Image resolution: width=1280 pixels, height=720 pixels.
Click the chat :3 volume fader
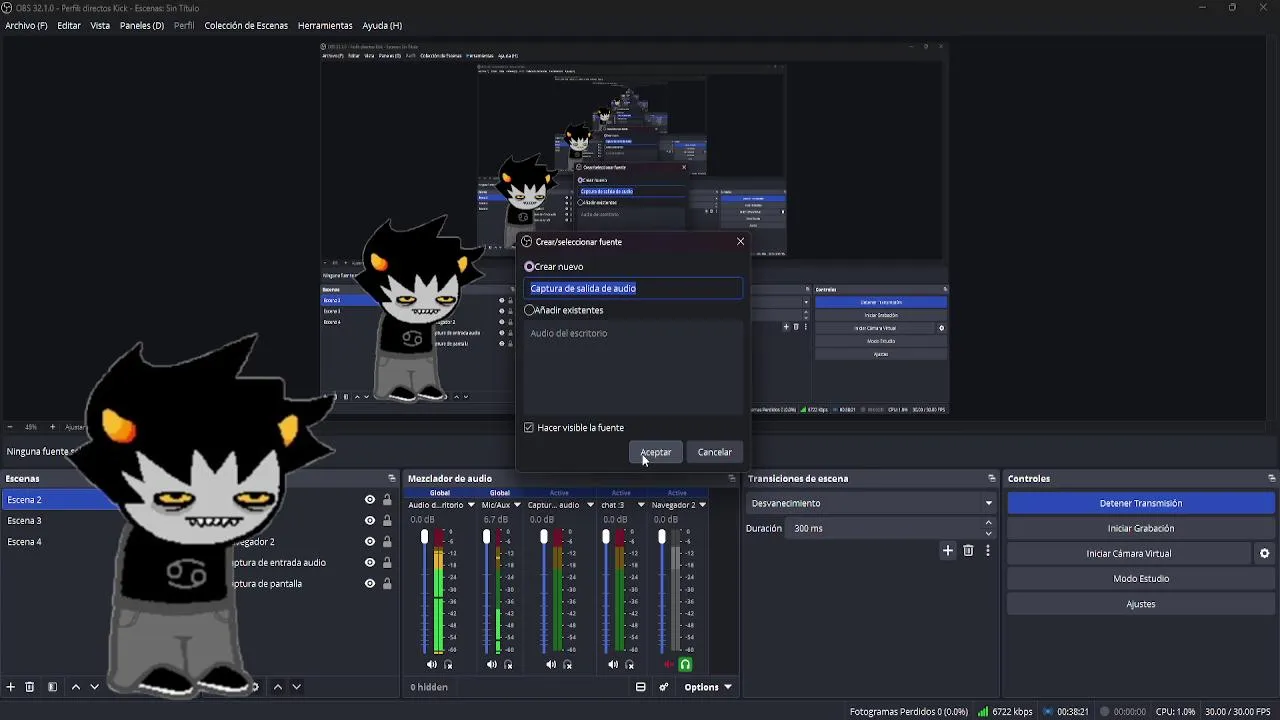tap(606, 537)
